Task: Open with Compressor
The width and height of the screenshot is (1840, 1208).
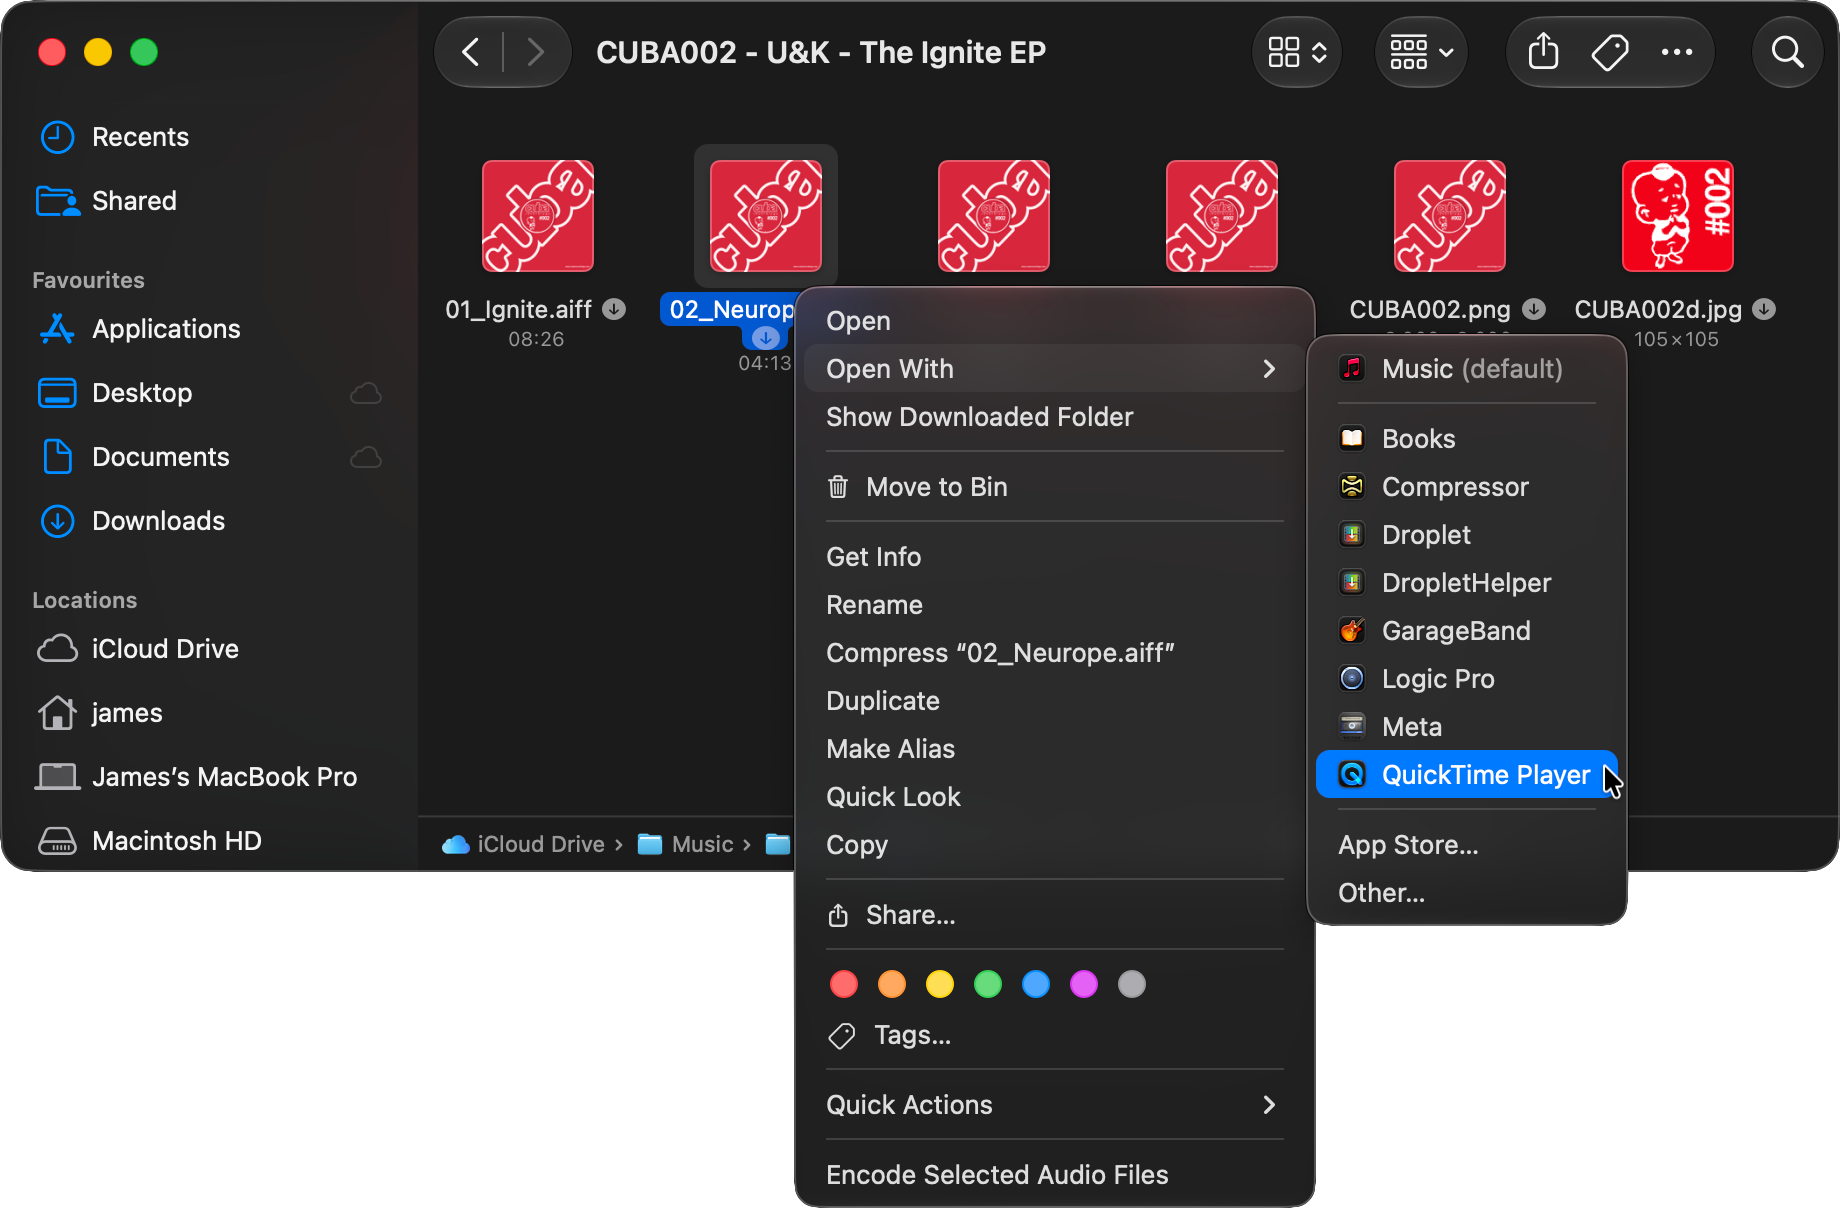Action: [x=1467, y=487]
